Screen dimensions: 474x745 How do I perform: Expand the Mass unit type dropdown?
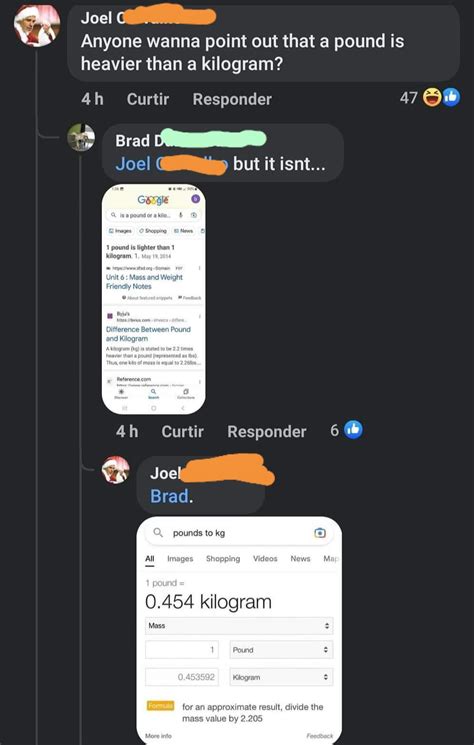point(239,626)
